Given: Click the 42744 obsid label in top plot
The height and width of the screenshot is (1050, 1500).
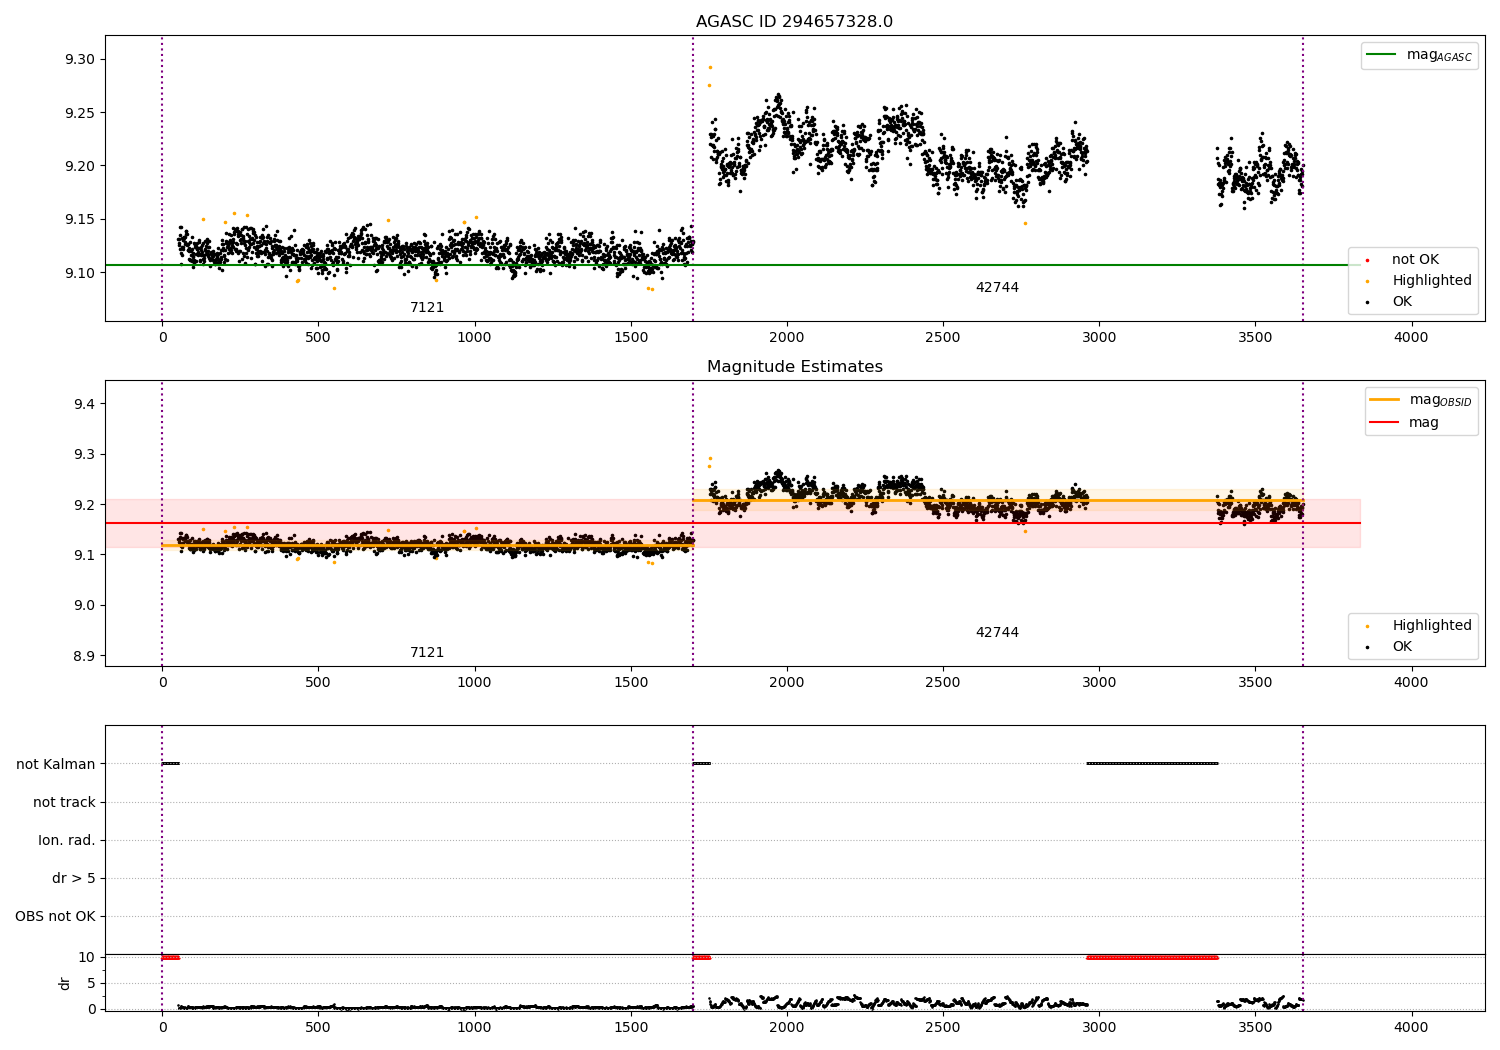Looking at the screenshot, I should (x=997, y=288).
